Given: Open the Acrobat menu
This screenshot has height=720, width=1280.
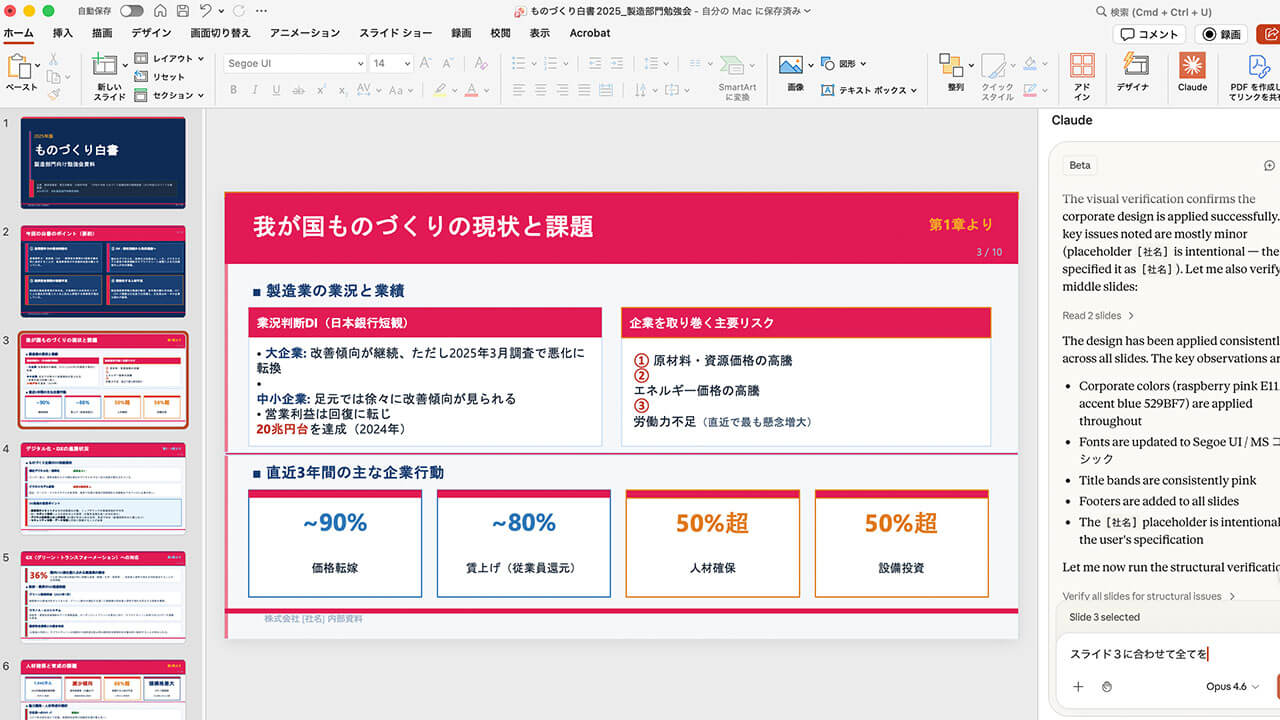Looking at the screenshot, I should (589, 33).
